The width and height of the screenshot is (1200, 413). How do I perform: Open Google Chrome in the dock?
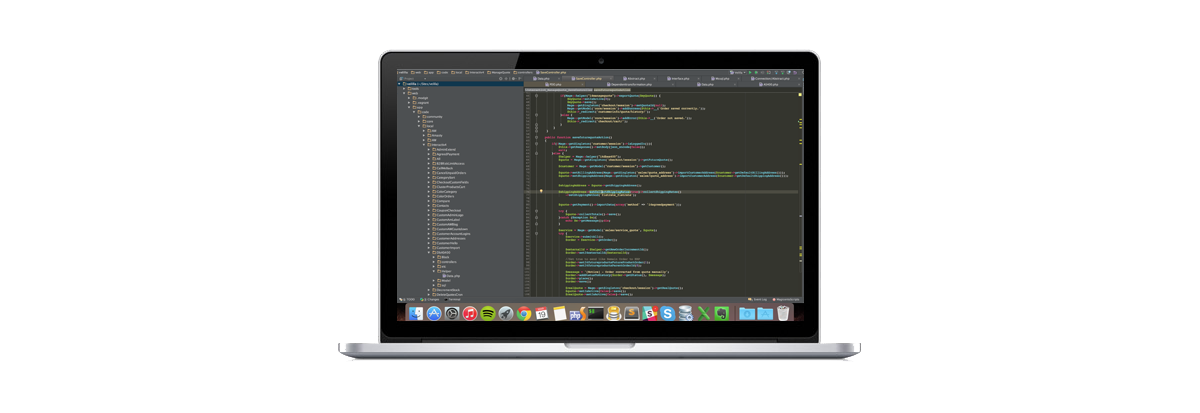(x=523, y=313)
